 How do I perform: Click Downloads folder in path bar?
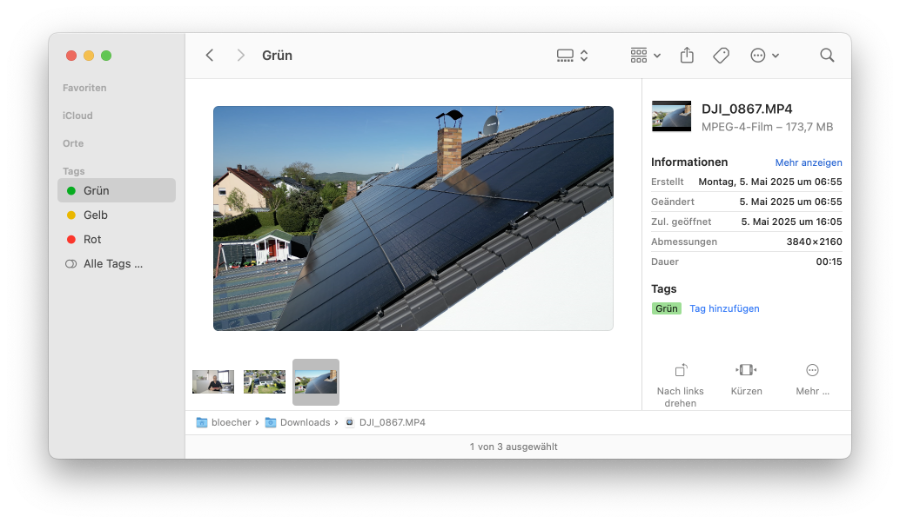pos(298,423)
